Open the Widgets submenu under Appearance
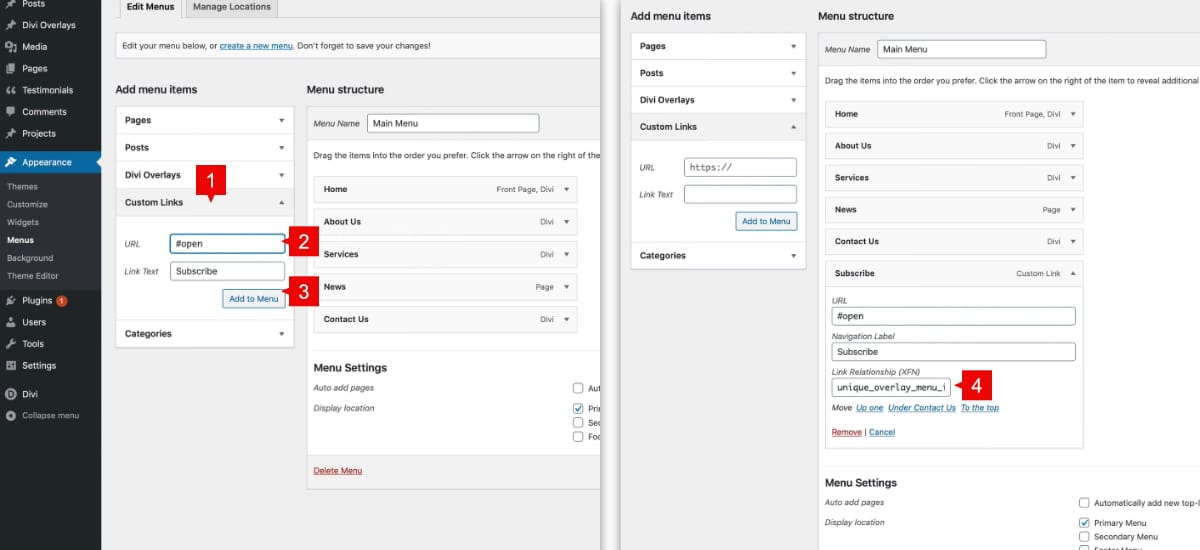The image size is (1200, 550). (22, 222)
